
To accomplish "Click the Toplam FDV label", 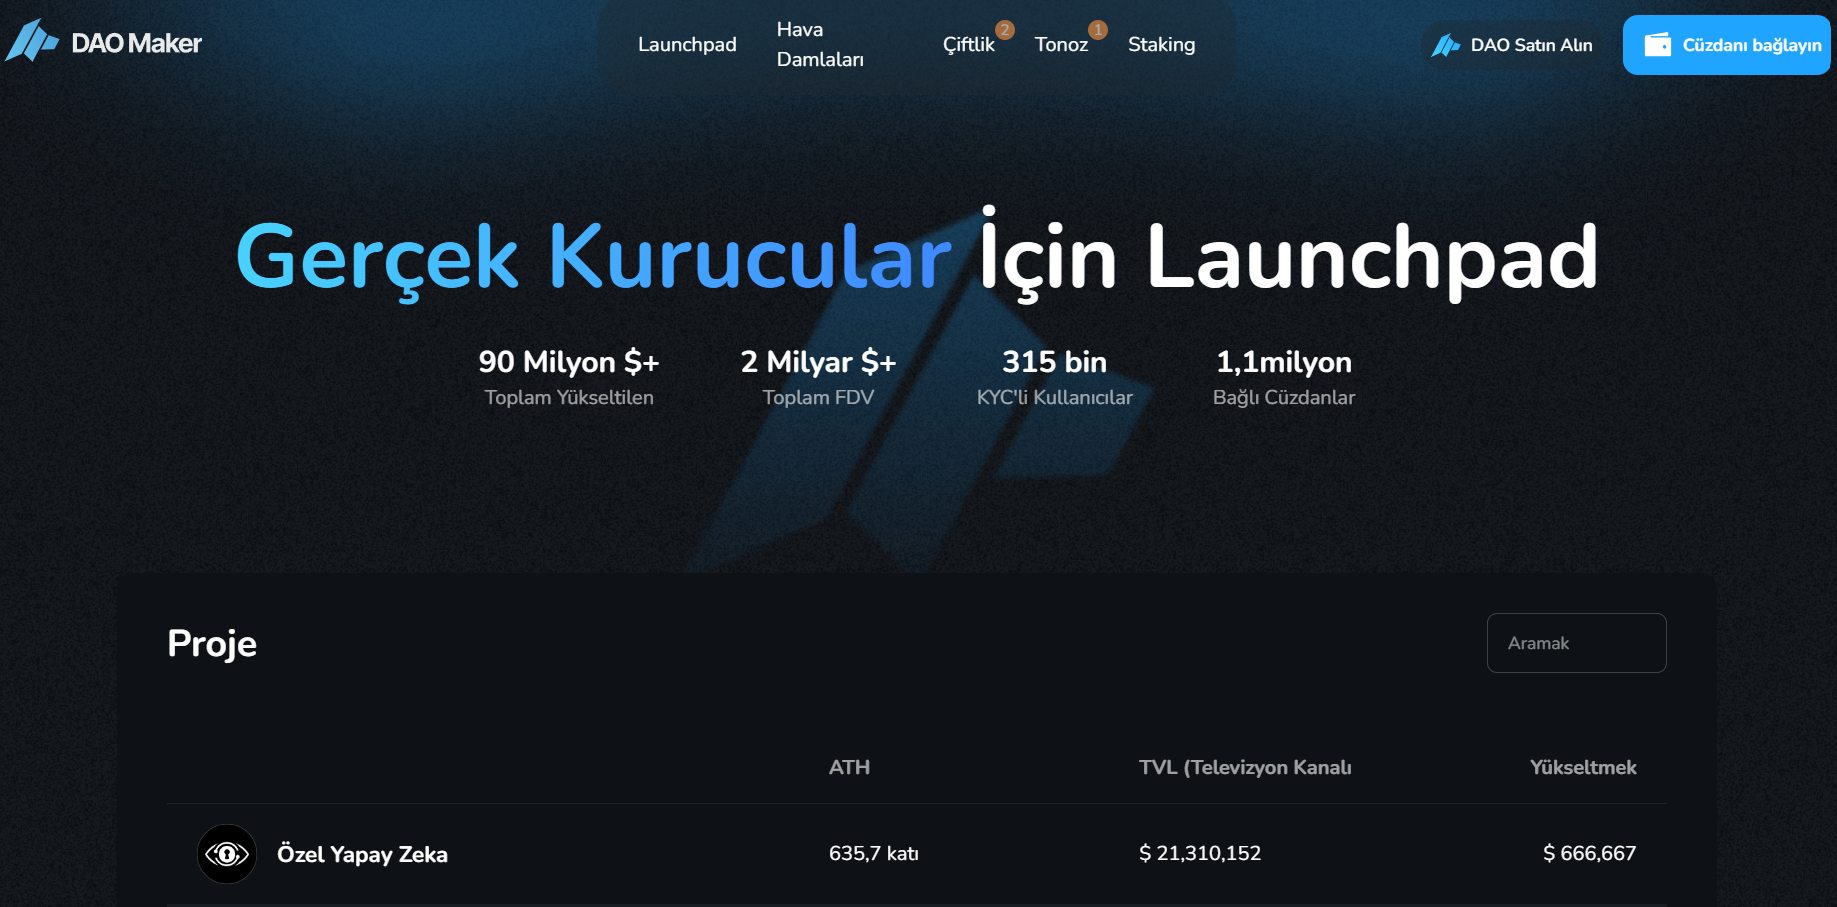I will coord(818,397).
